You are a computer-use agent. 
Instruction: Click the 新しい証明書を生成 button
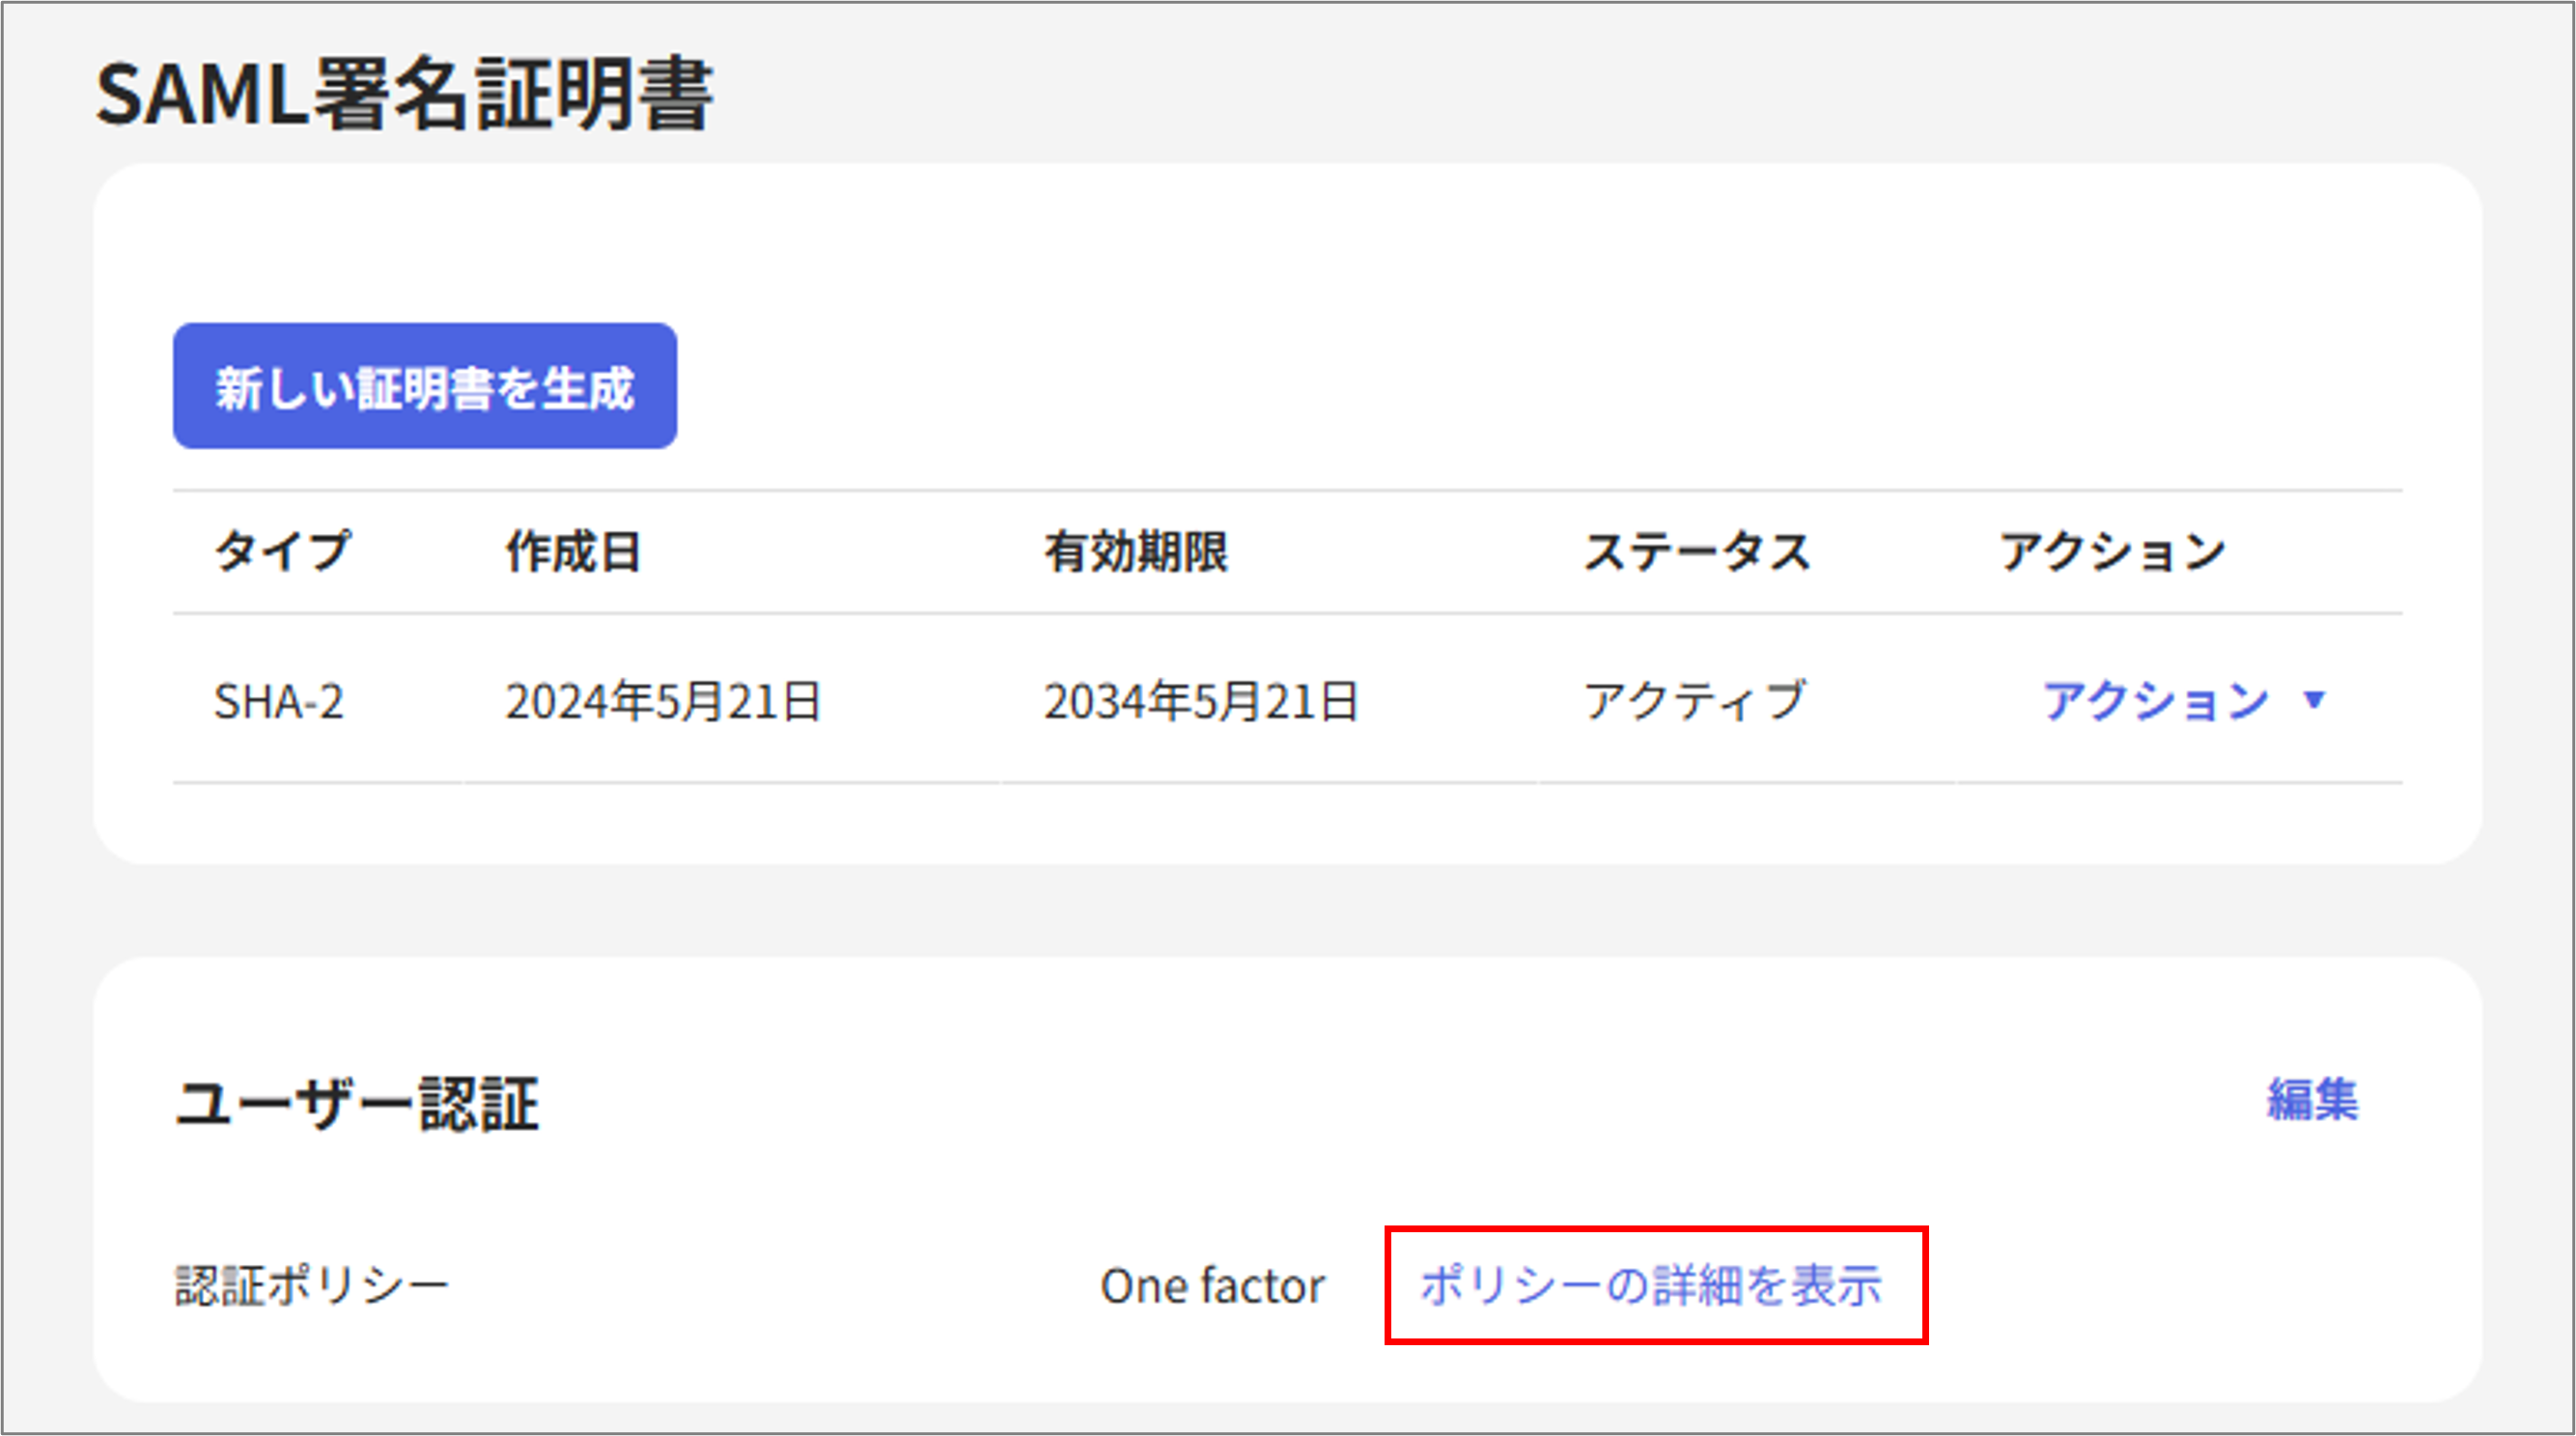click(x=424, y=386)
